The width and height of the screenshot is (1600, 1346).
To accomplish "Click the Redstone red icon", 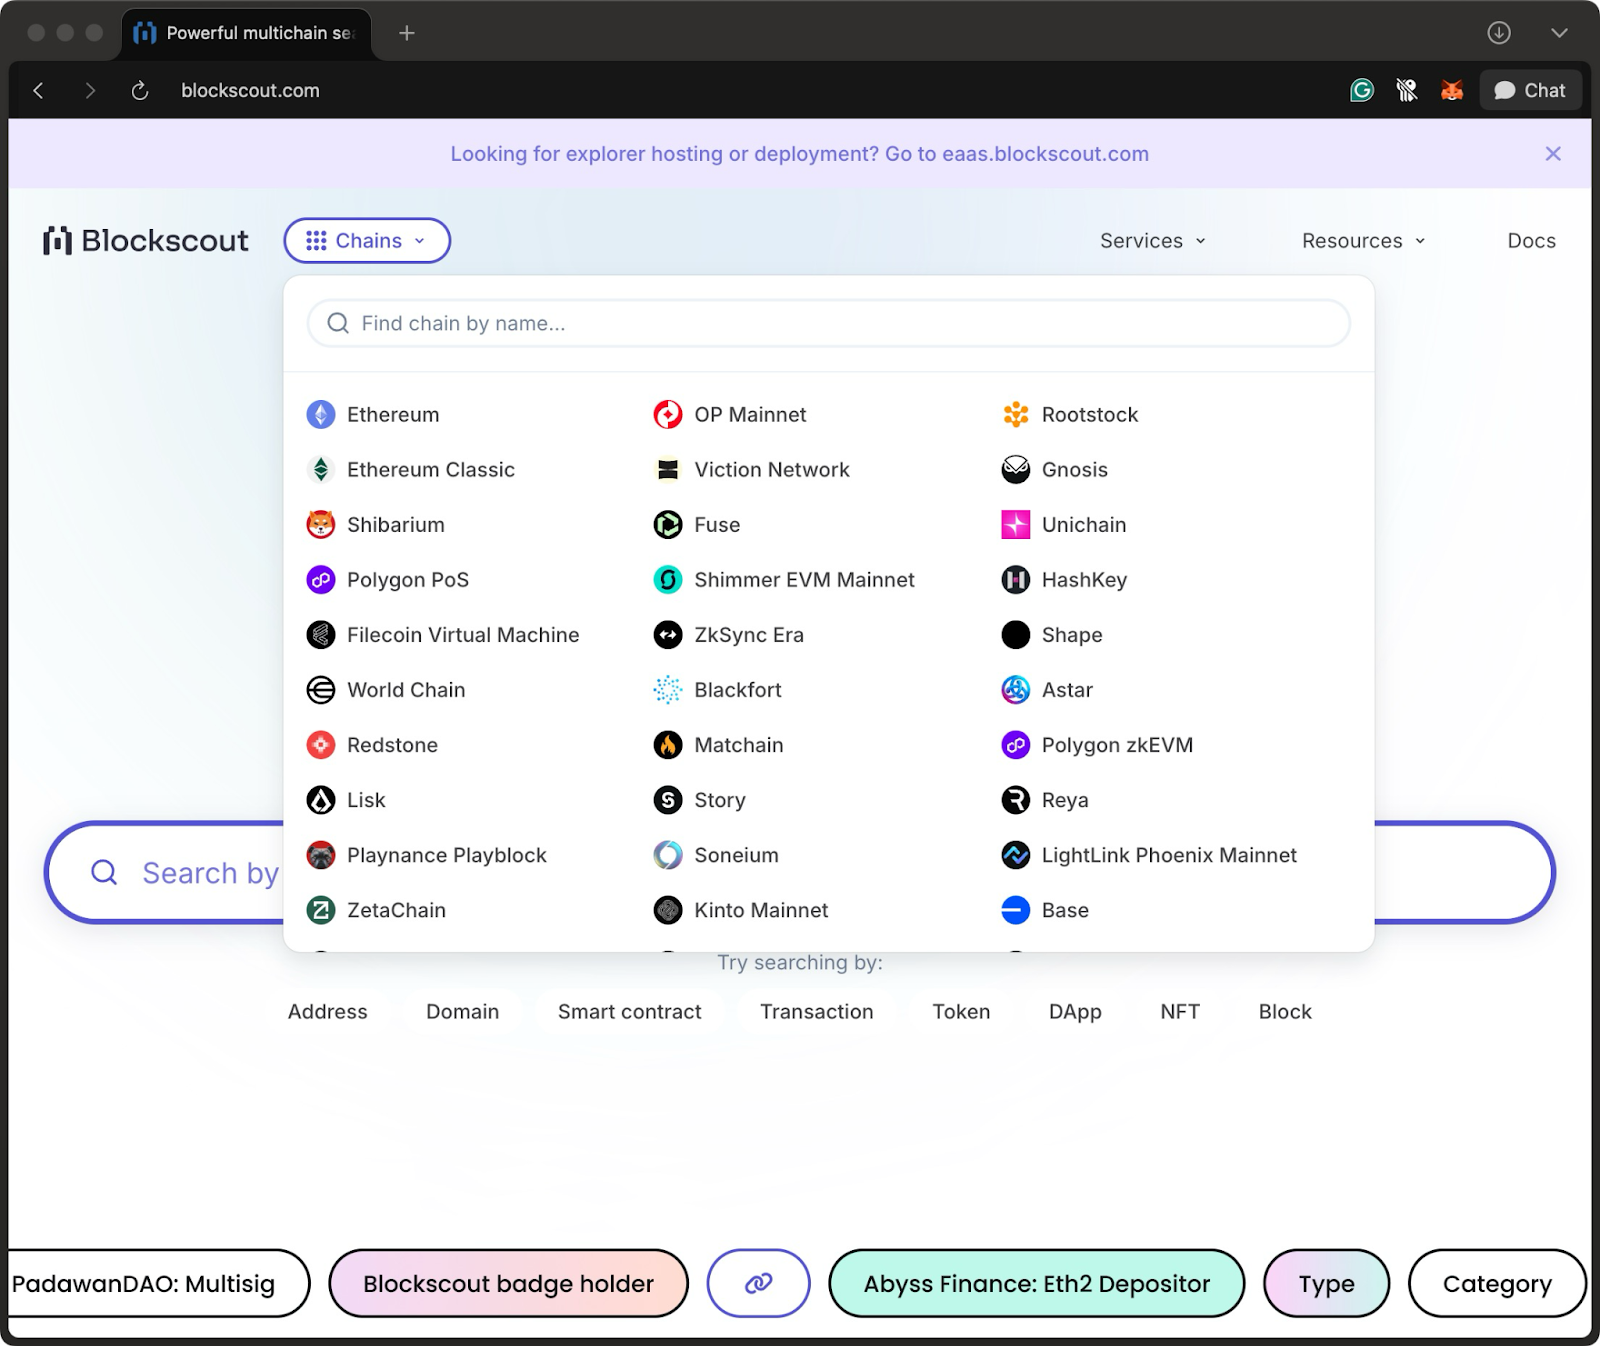I will point(320,745).
